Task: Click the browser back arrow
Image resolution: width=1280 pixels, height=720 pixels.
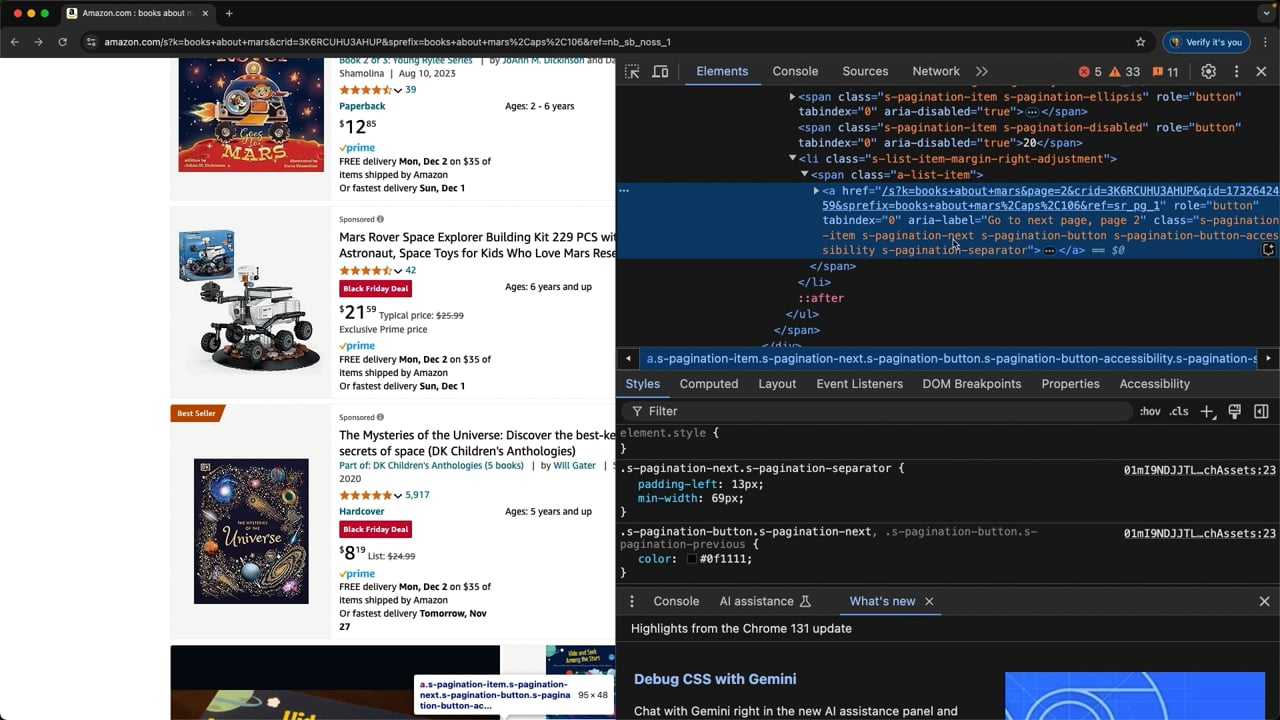Action: (14, 42)
